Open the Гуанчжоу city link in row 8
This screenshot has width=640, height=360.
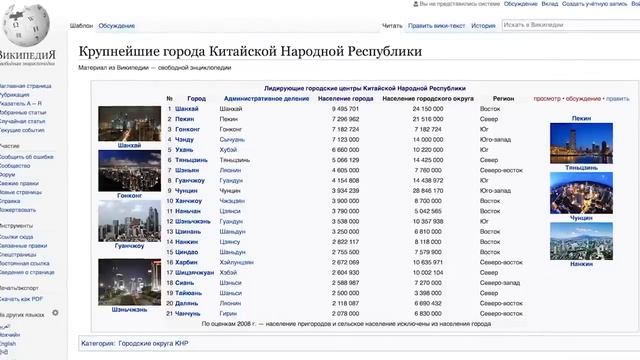(190, 180)
